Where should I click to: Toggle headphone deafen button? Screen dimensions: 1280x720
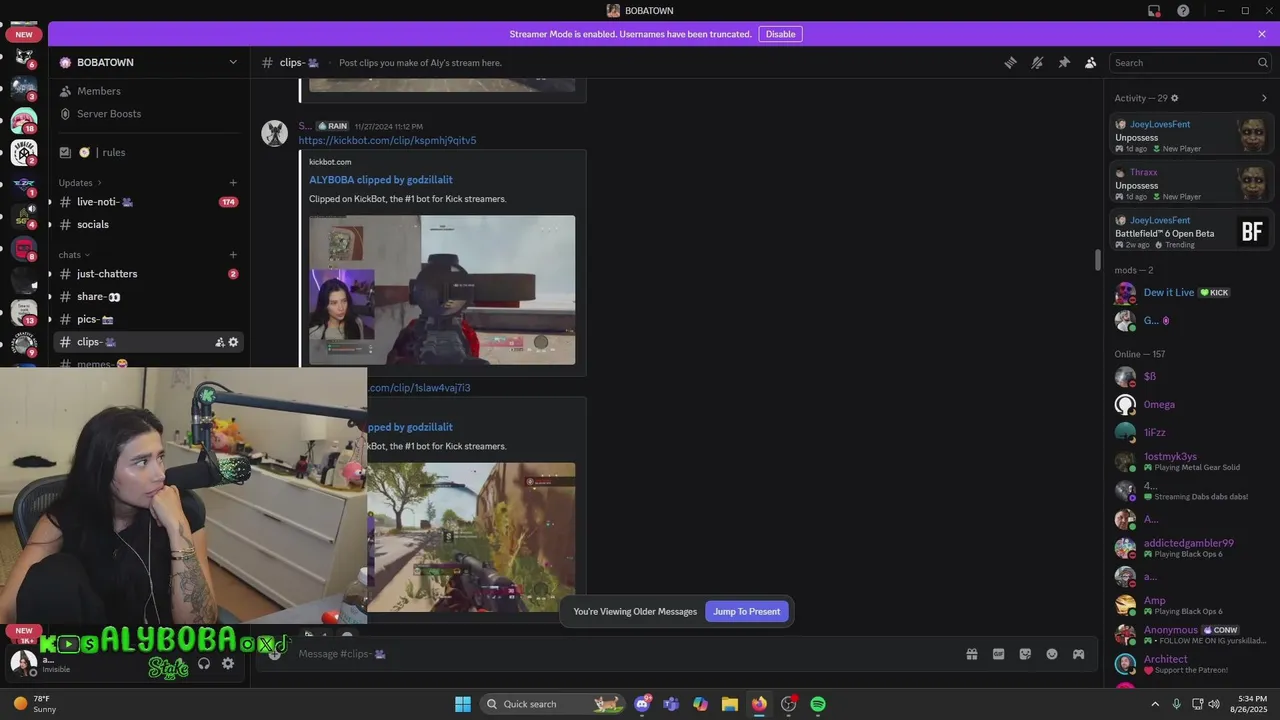204,663
